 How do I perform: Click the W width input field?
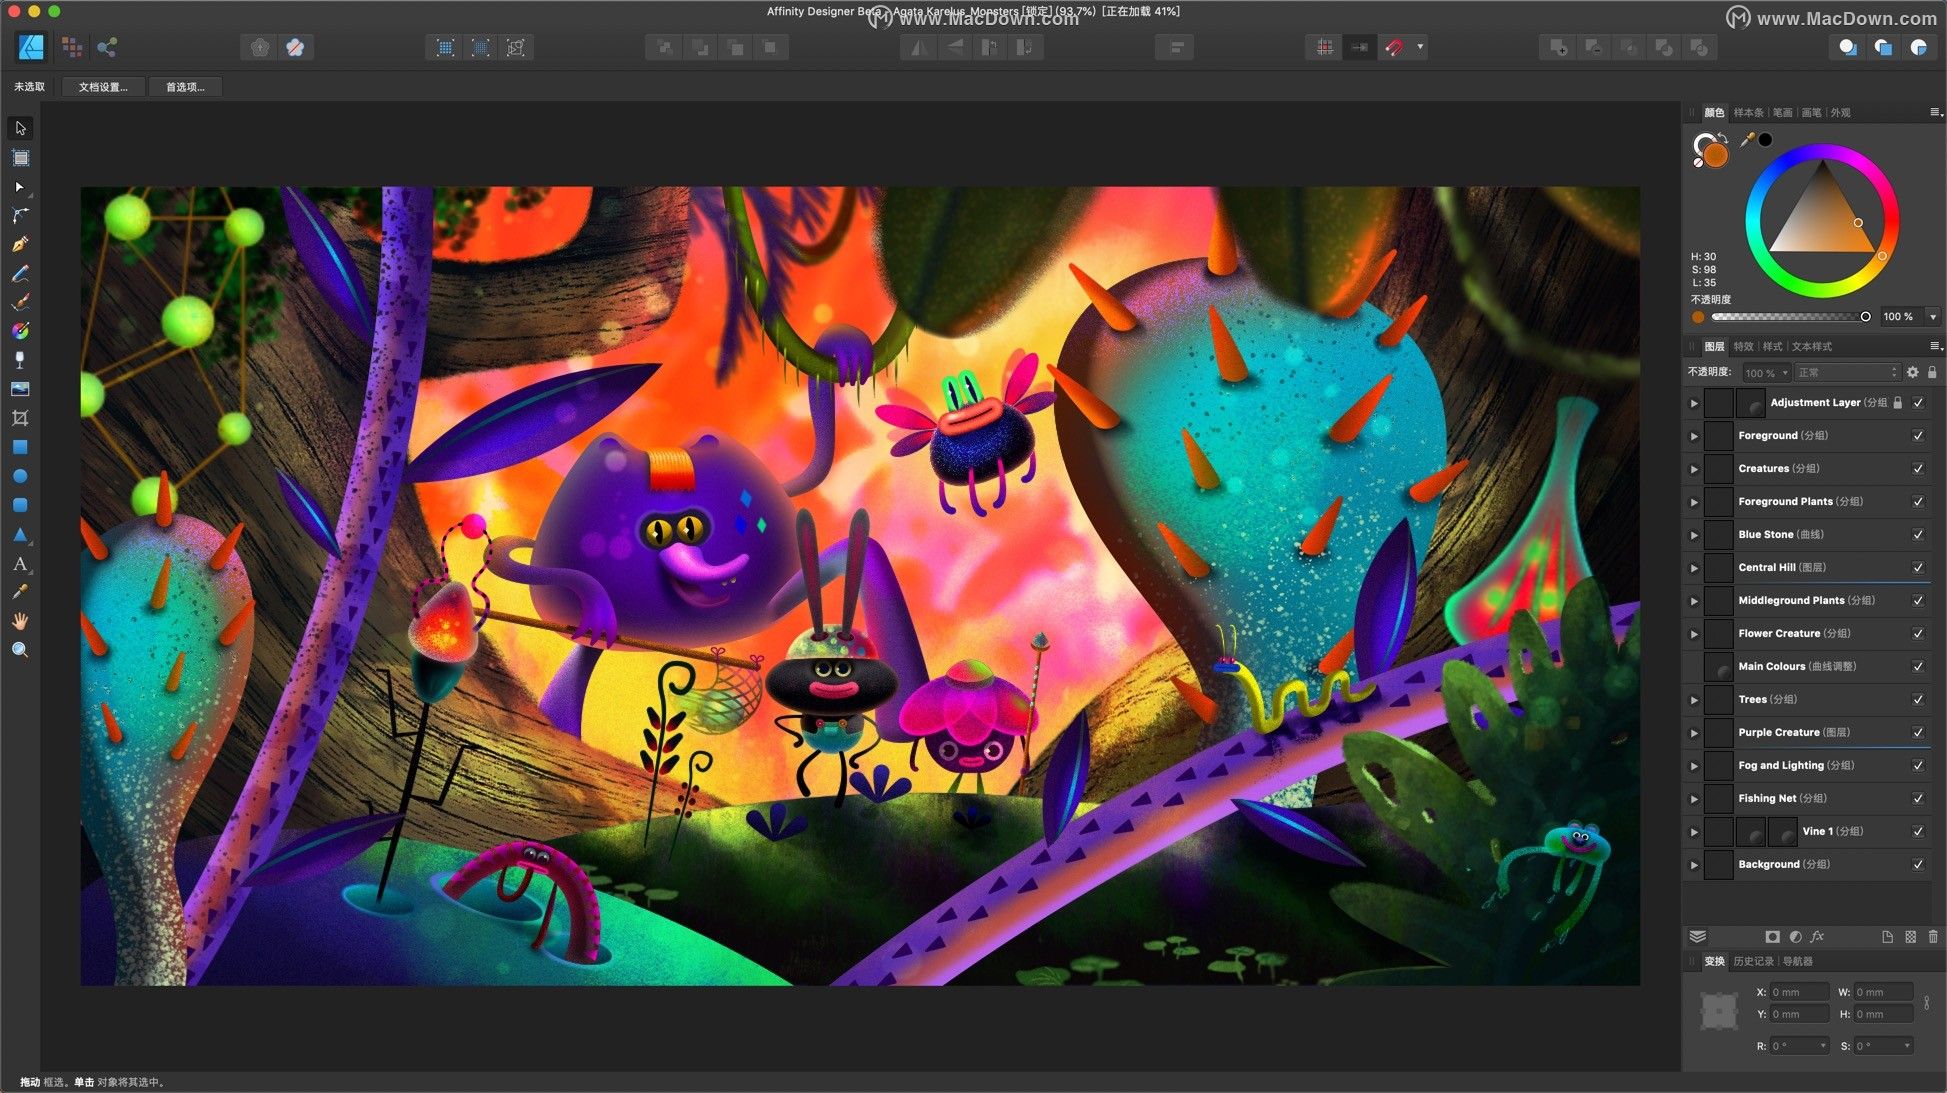click(x=1883, y=992)
